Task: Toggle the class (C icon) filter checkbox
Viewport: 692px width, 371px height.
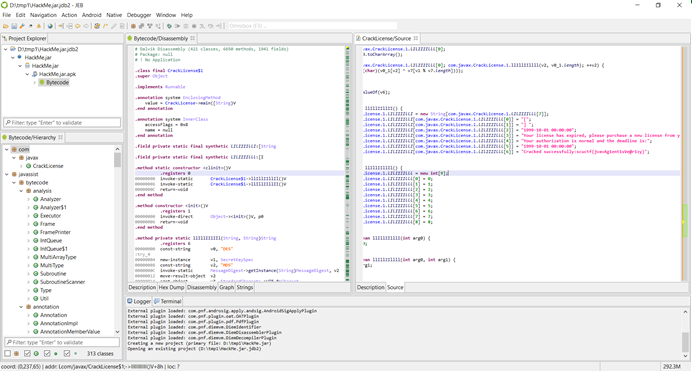Action: (x=27, y=353)
